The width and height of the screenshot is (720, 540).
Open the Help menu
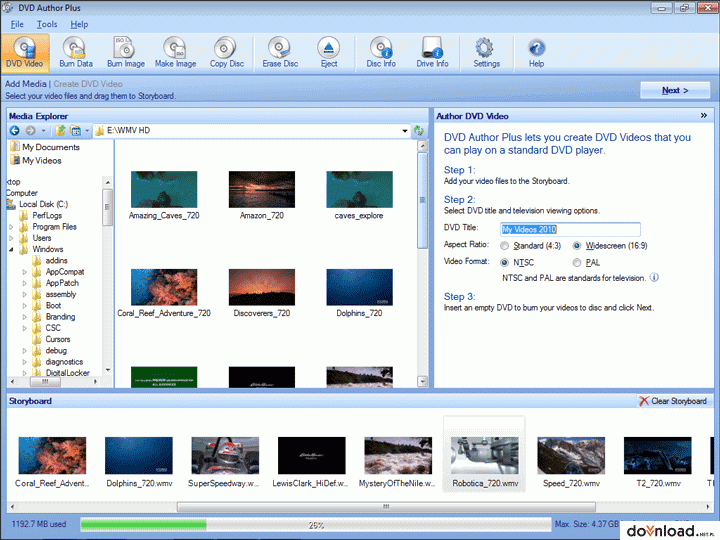(79, 24)
